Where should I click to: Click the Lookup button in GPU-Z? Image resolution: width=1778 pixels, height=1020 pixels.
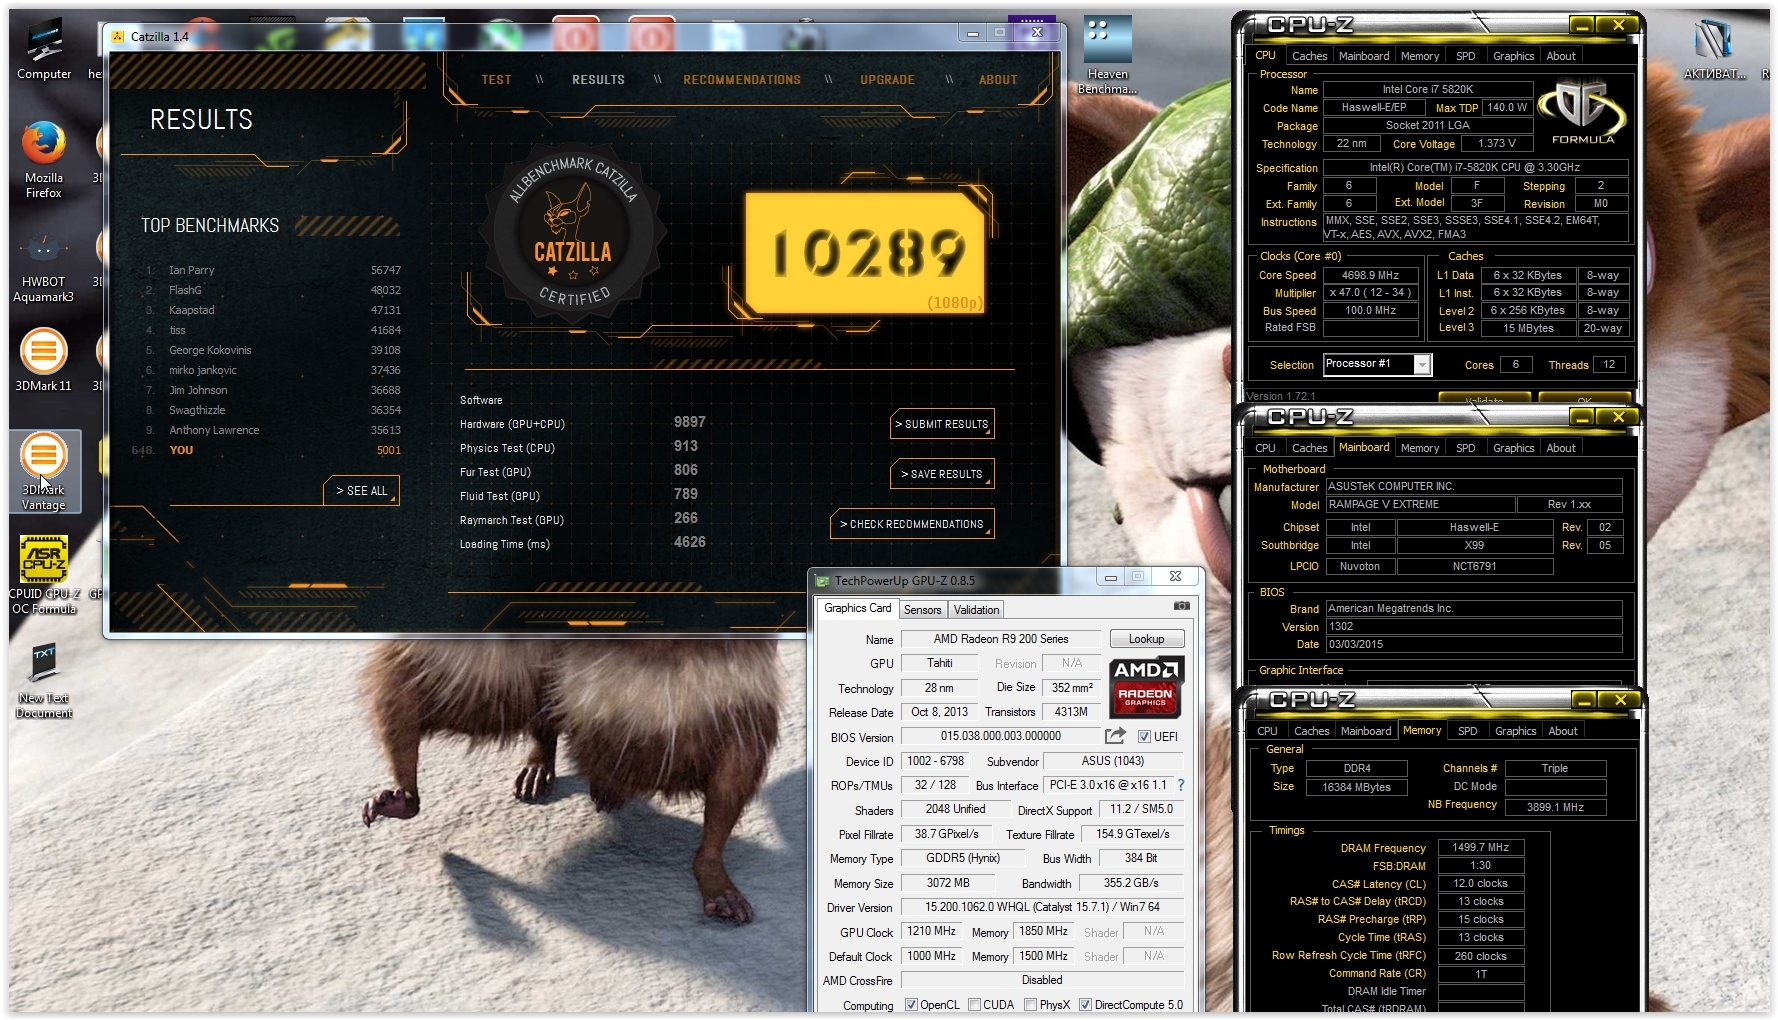tap(1146, 639)
